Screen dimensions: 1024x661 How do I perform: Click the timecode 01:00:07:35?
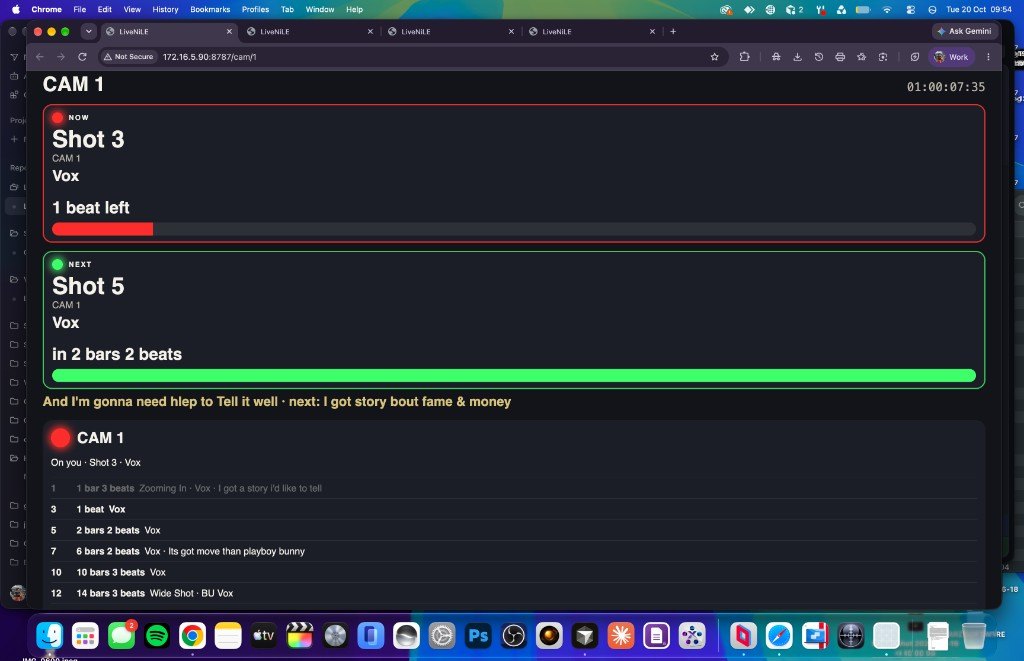pos(946,87)
